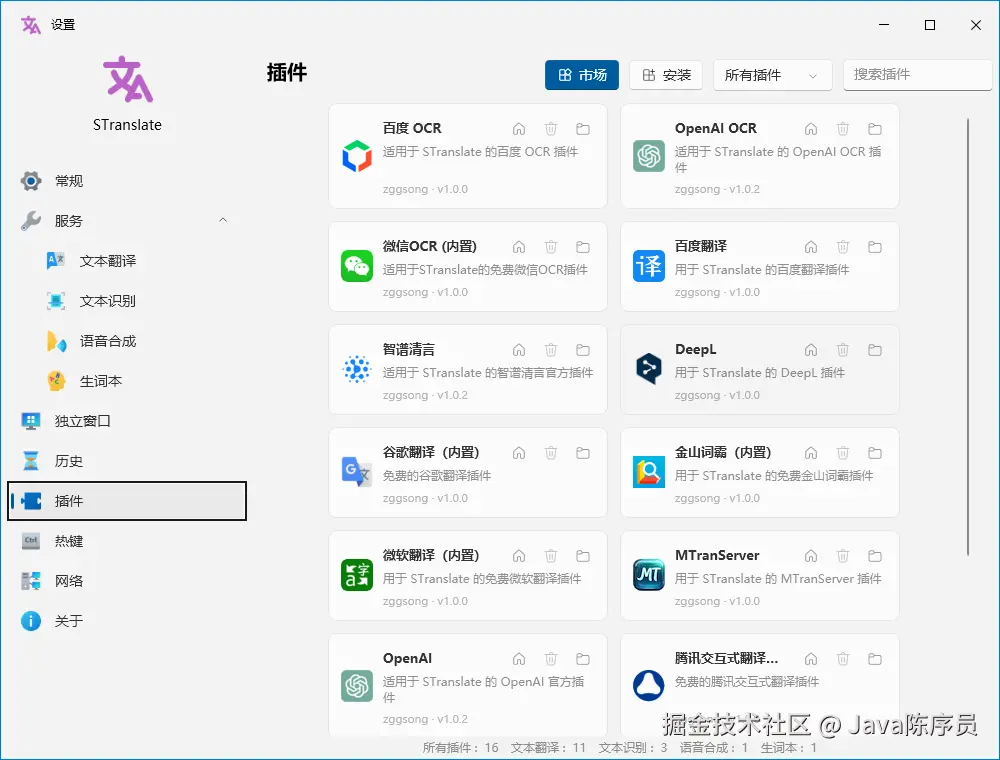Select 文本翻译 in sidebar

[126, 261]
